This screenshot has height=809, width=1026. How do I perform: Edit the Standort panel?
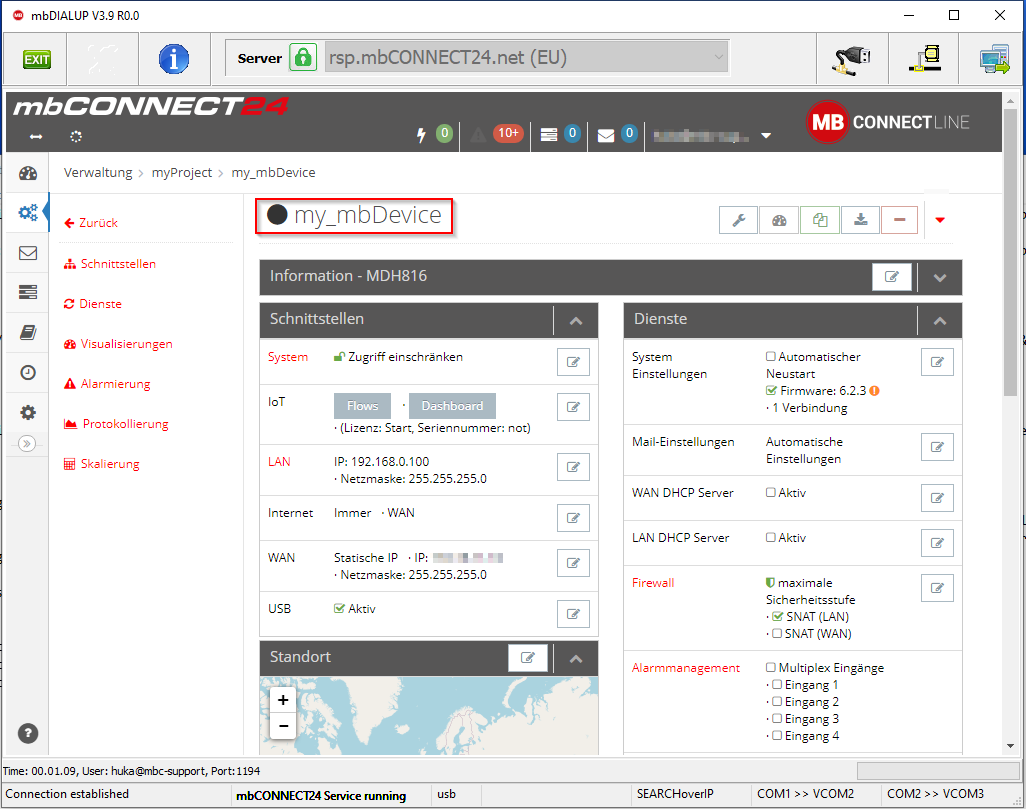tap(527, 658)
